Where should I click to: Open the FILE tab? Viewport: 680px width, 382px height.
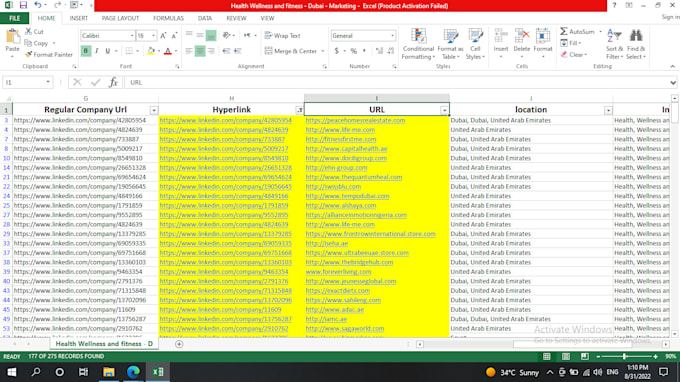tap(15, 18)
